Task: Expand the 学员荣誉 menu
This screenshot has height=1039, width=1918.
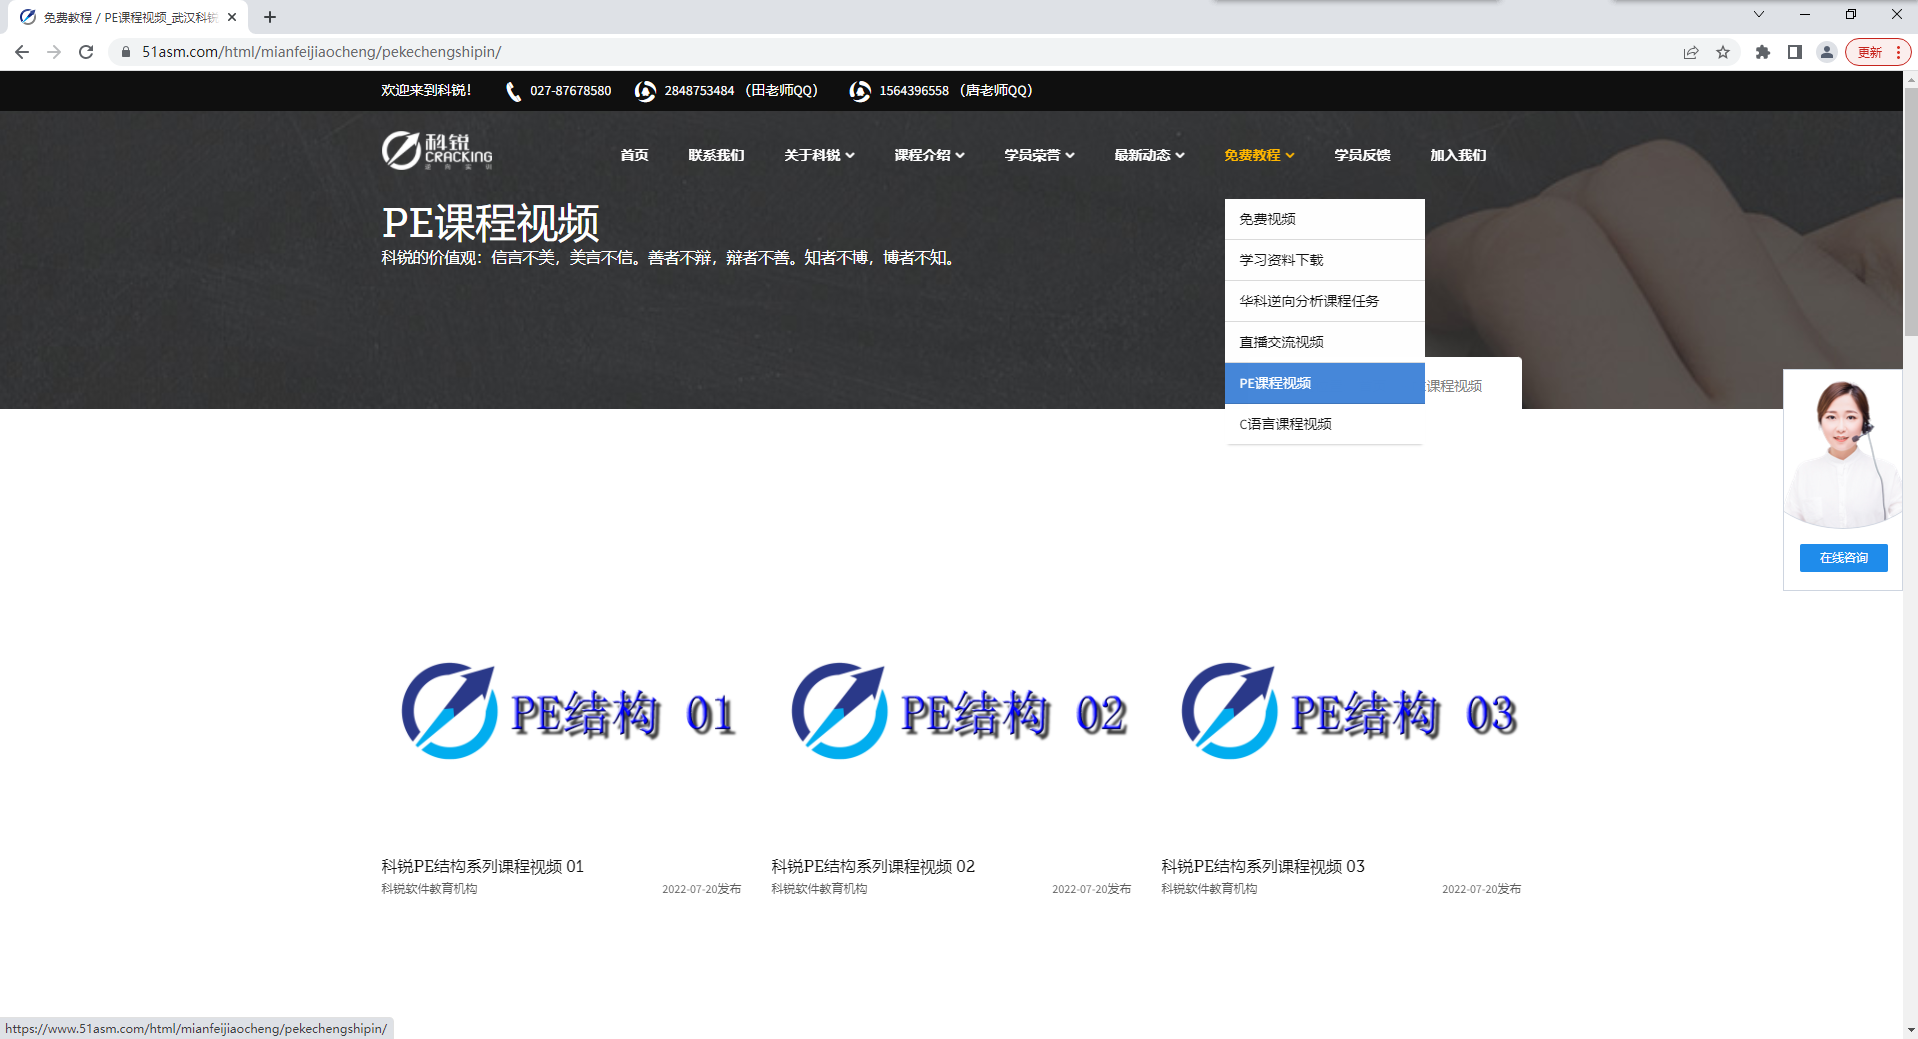Action: pyautogui.click(x=1039, y=155)
